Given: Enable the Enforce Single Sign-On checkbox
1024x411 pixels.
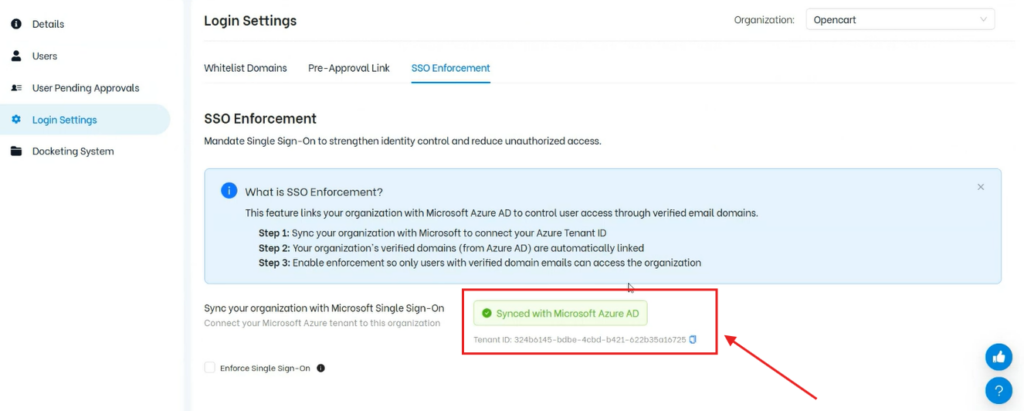Looking at the screenshot, I should [x=210, y=368].
